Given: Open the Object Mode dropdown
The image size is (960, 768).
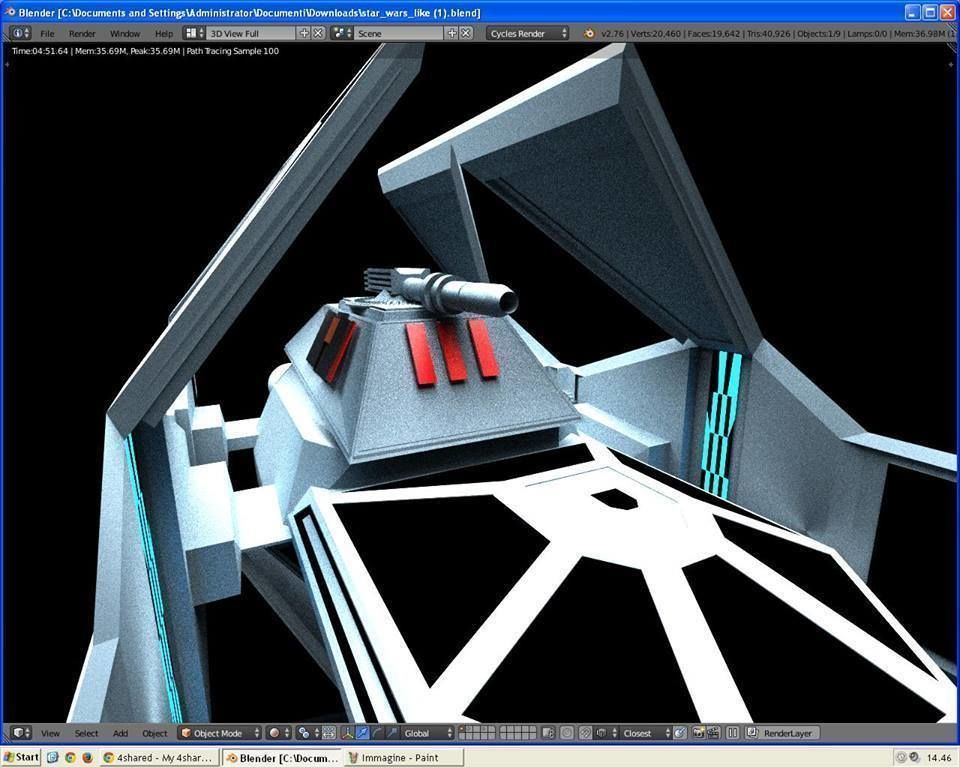Looking at the screenshot, I should pos(219,733).
